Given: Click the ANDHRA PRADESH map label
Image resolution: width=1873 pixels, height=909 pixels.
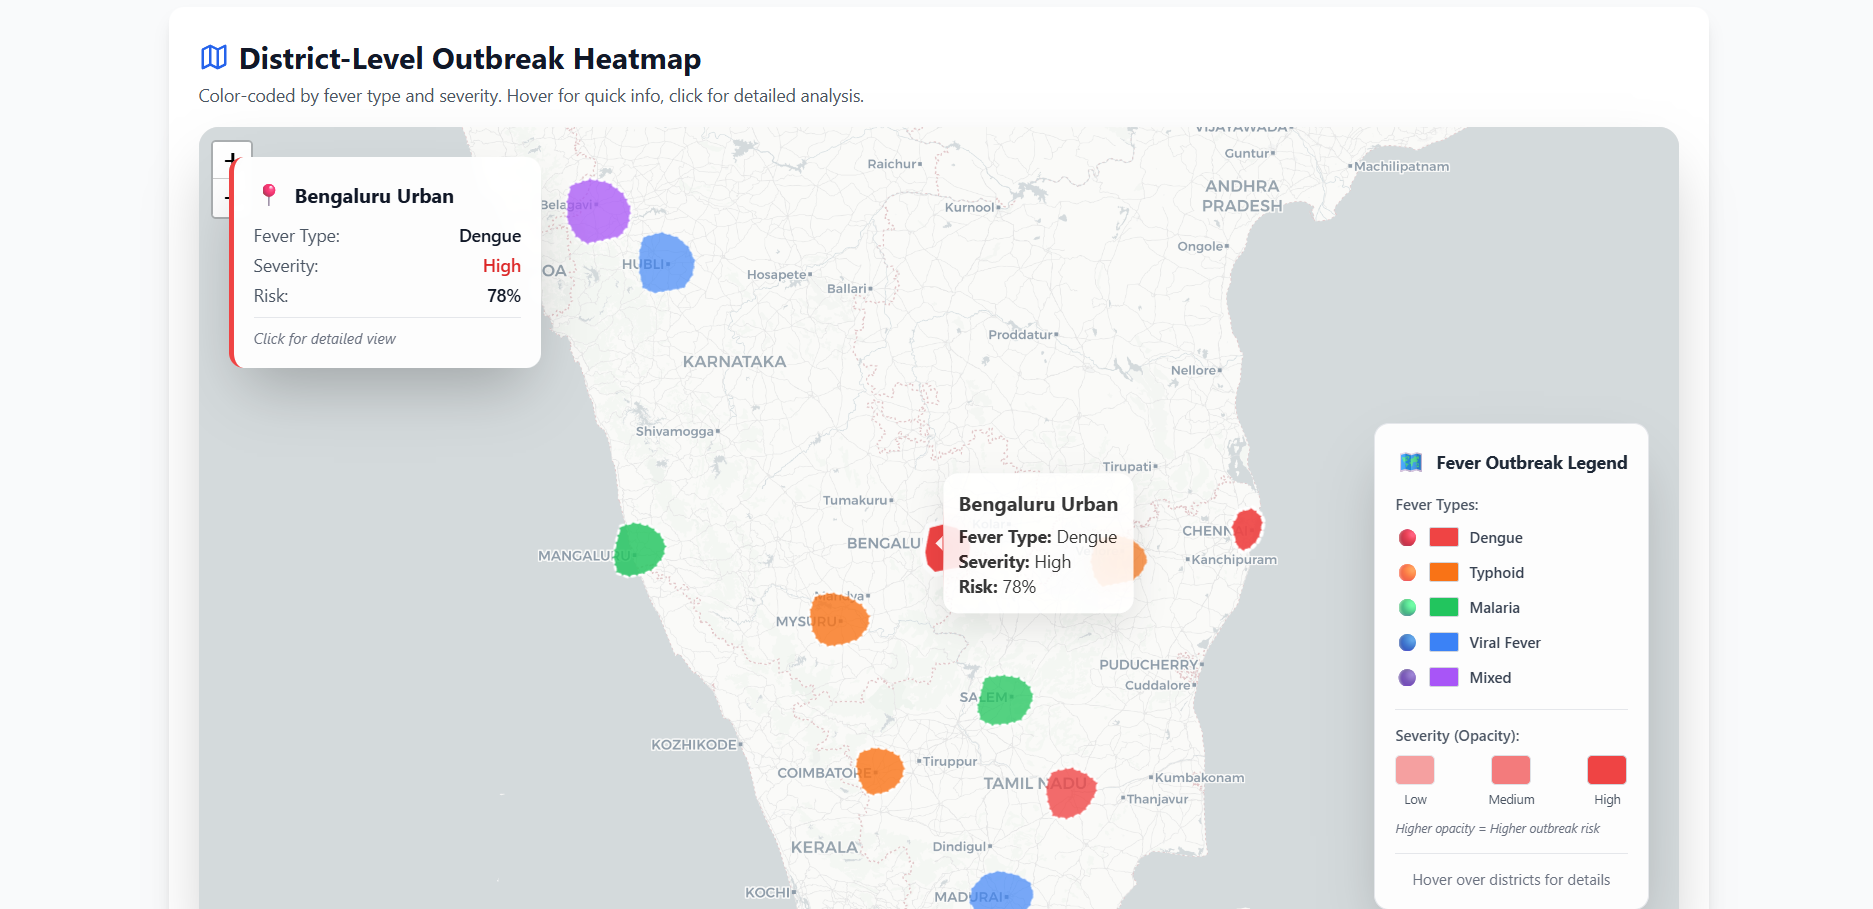Looking at the screenshot, I should click(x=1242, y=196).
